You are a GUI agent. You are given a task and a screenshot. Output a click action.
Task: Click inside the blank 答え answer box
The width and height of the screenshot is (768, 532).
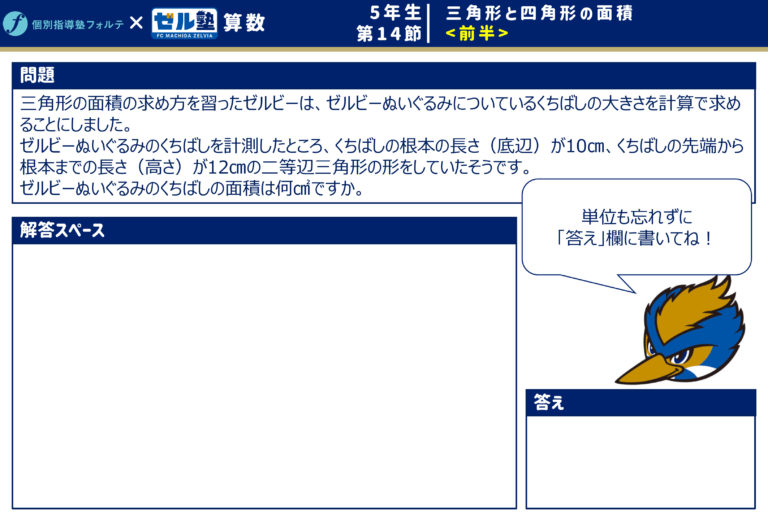pyautogui.click(x=640, y=461)
